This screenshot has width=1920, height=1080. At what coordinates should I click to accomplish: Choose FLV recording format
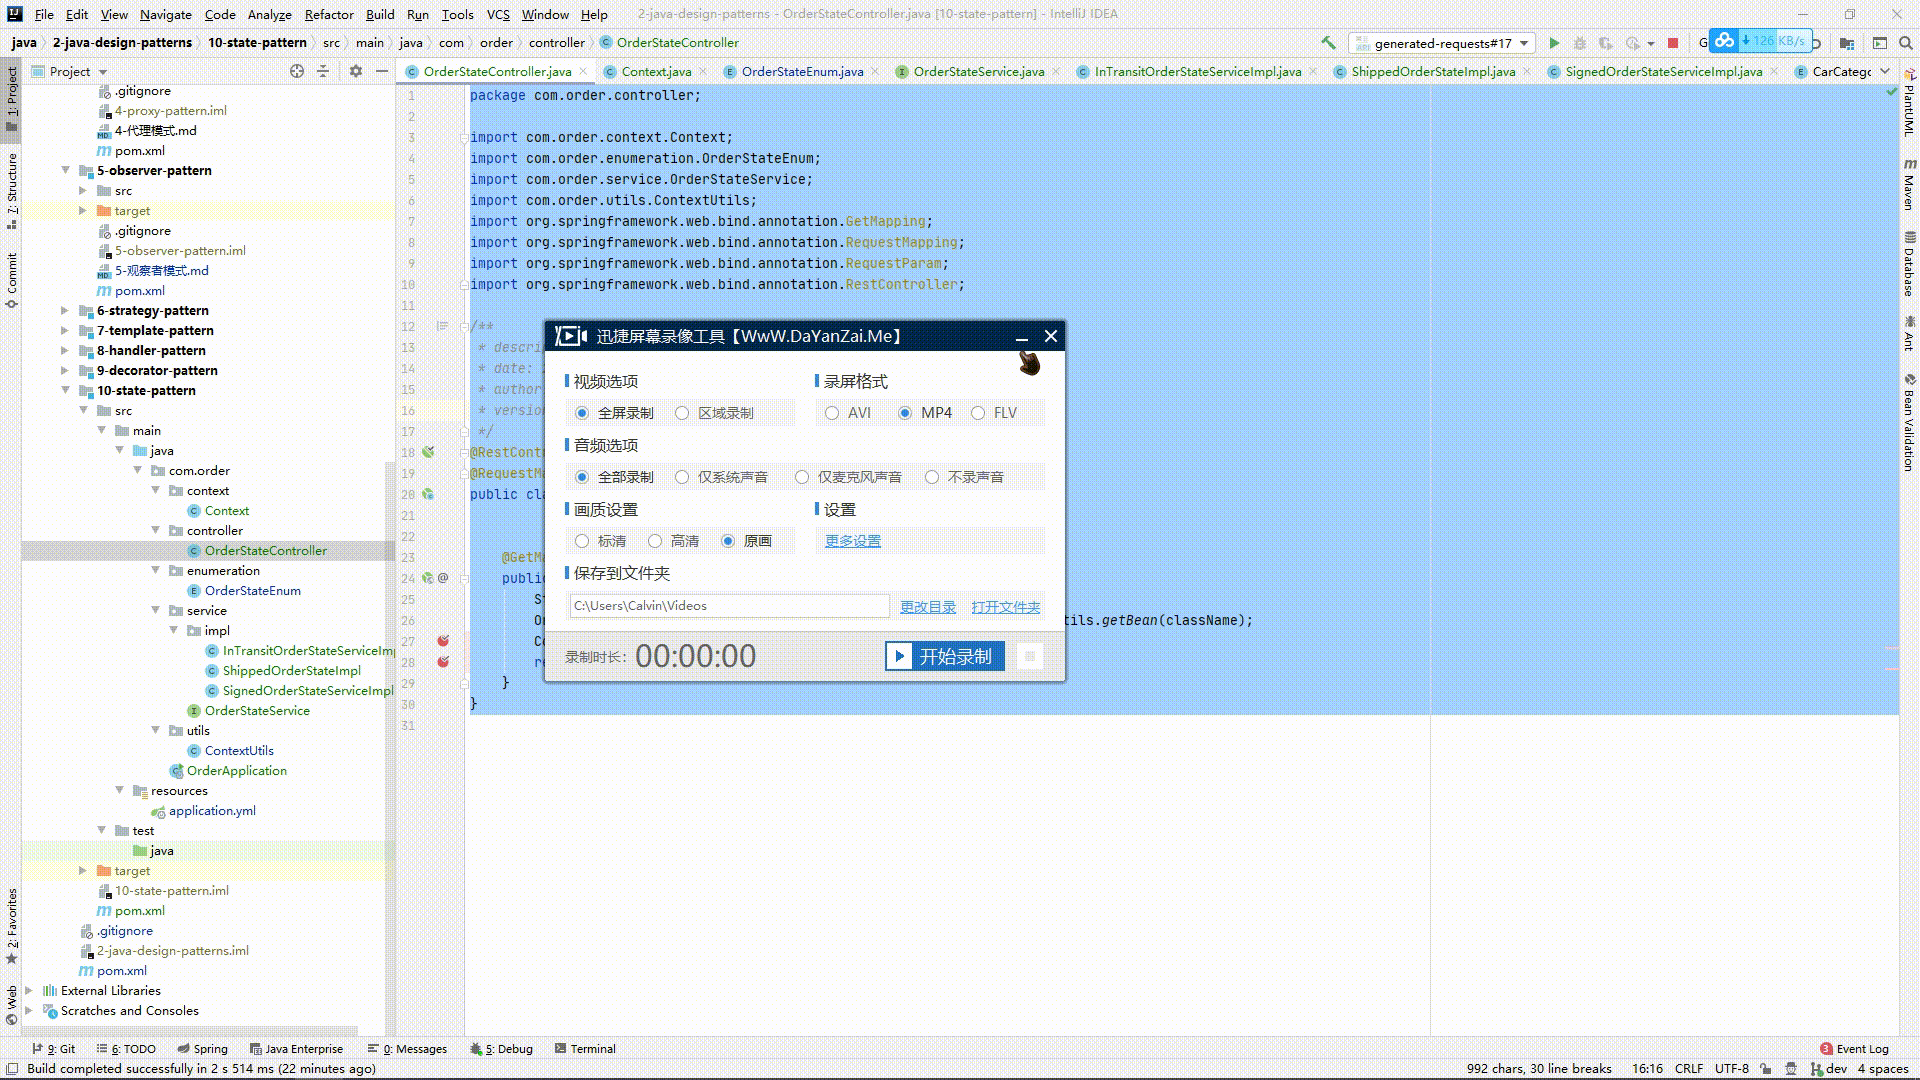994,413
